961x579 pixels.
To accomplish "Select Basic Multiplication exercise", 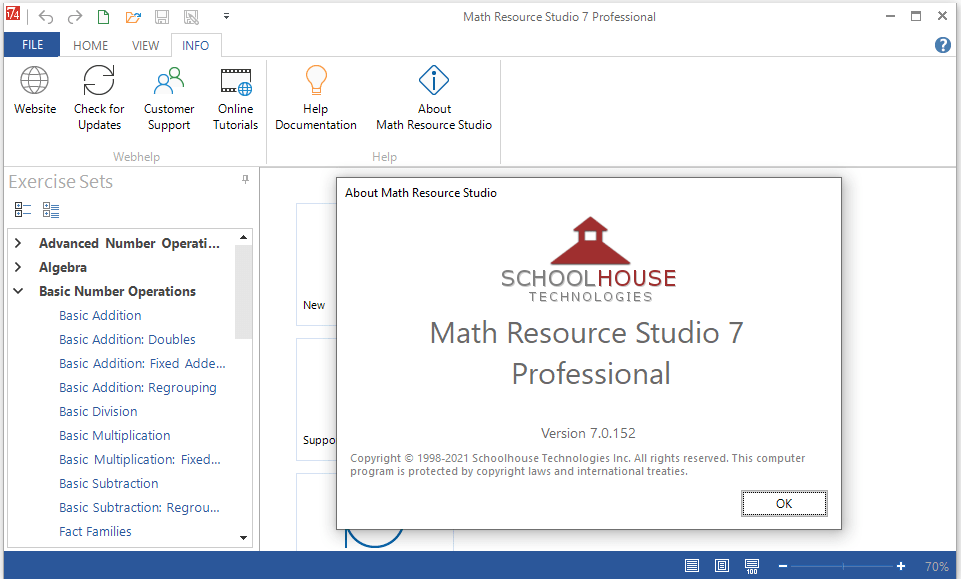I will [x=115, y=436].
